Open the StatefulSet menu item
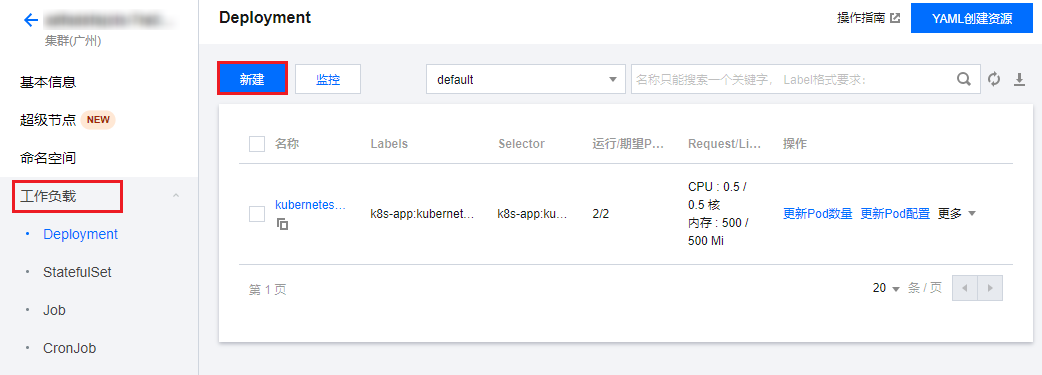Screen dimensions: 1042x375 pos(77,272)
